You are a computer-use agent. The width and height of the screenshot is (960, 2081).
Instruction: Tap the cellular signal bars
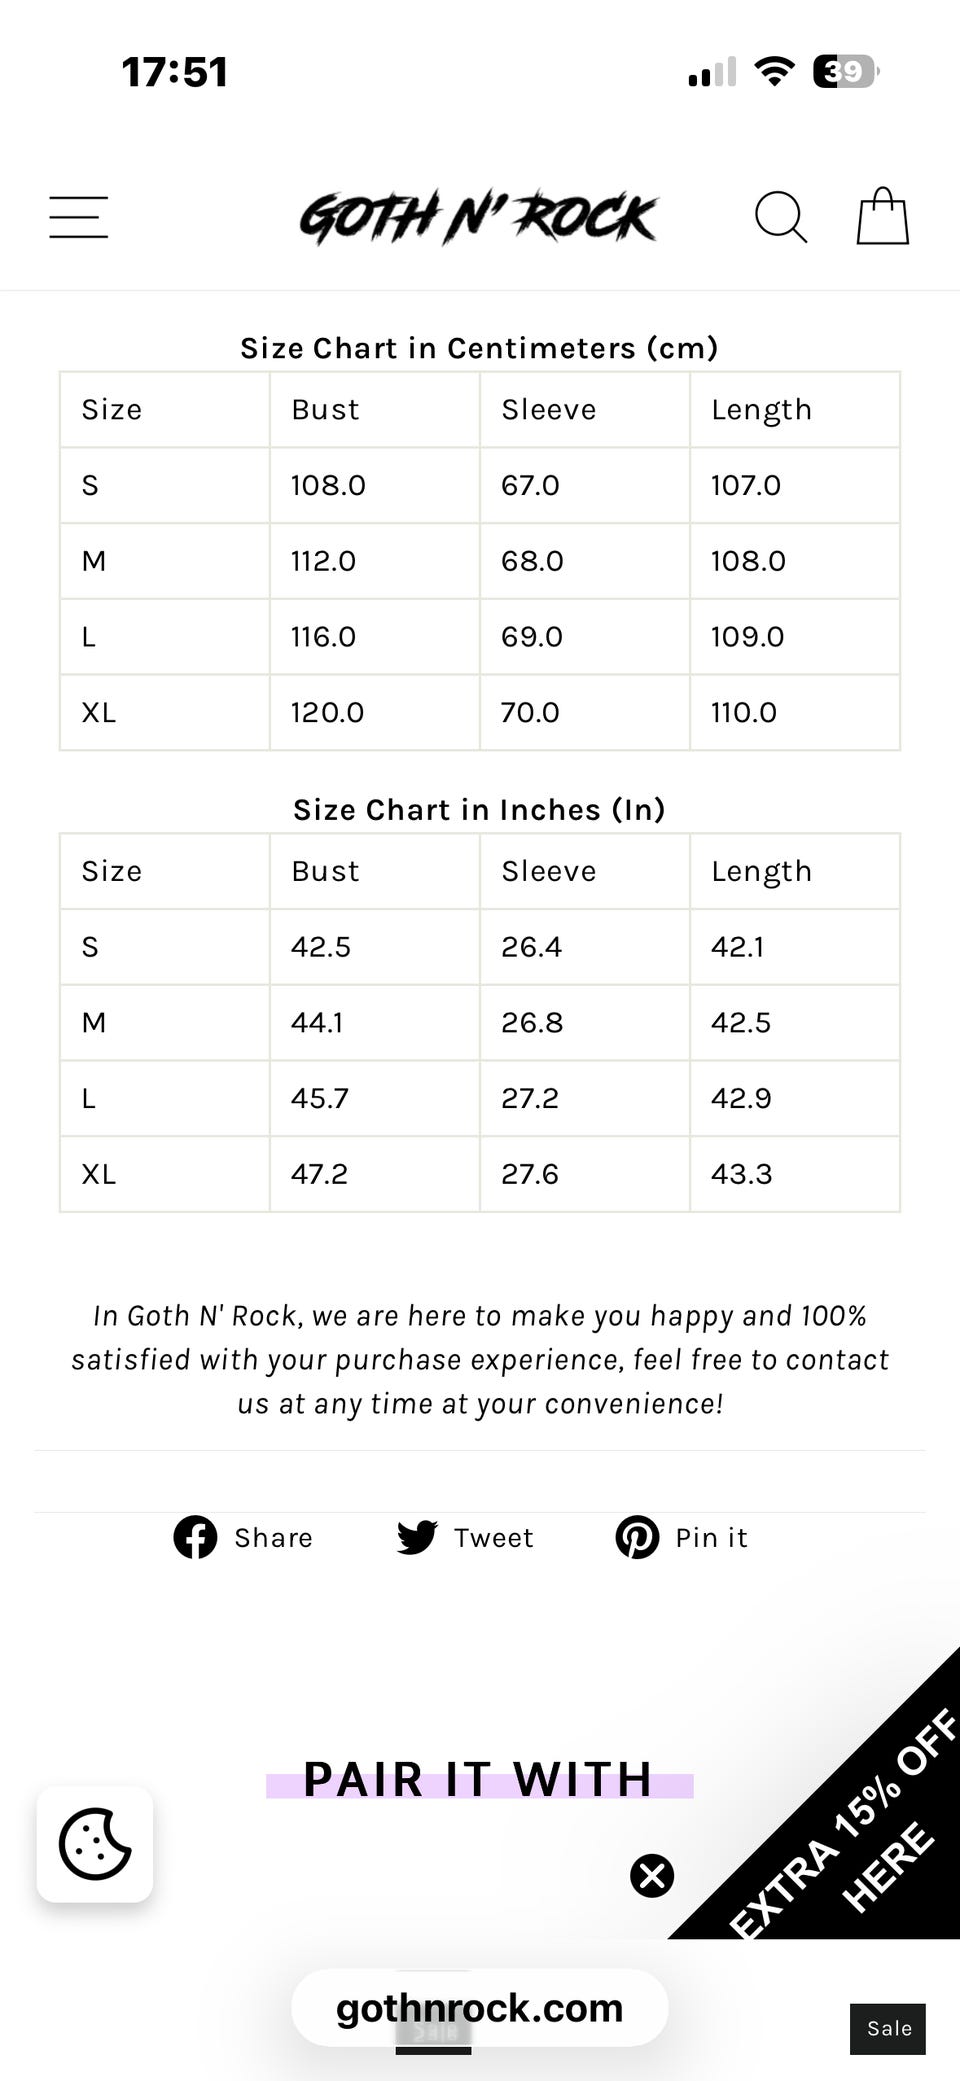pos(712,72)
